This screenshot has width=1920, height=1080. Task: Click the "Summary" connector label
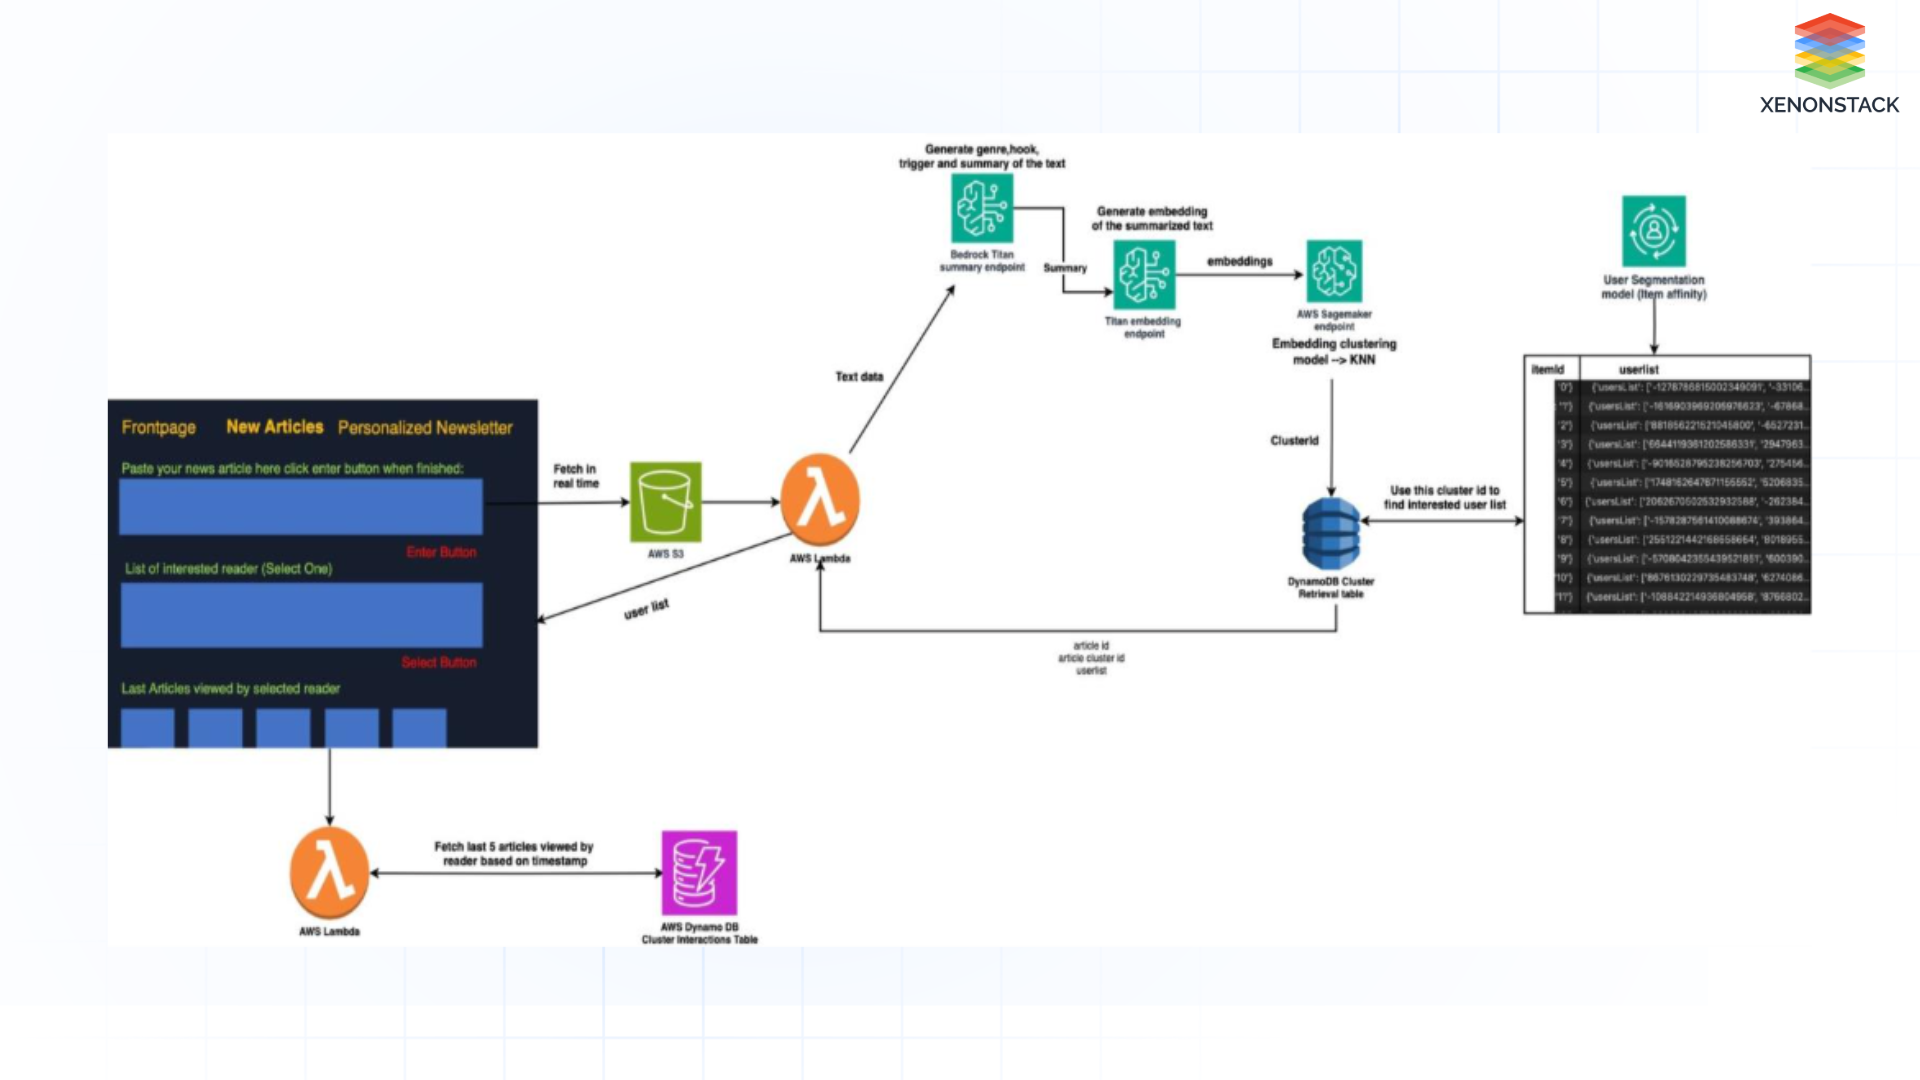pos(1065,268)
